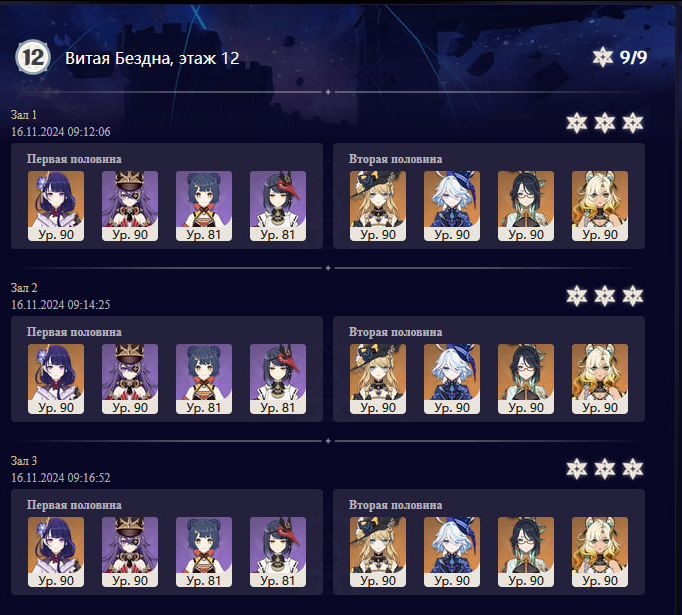Select Raiden Shogun portrait in Зал 1

[56, 206]
